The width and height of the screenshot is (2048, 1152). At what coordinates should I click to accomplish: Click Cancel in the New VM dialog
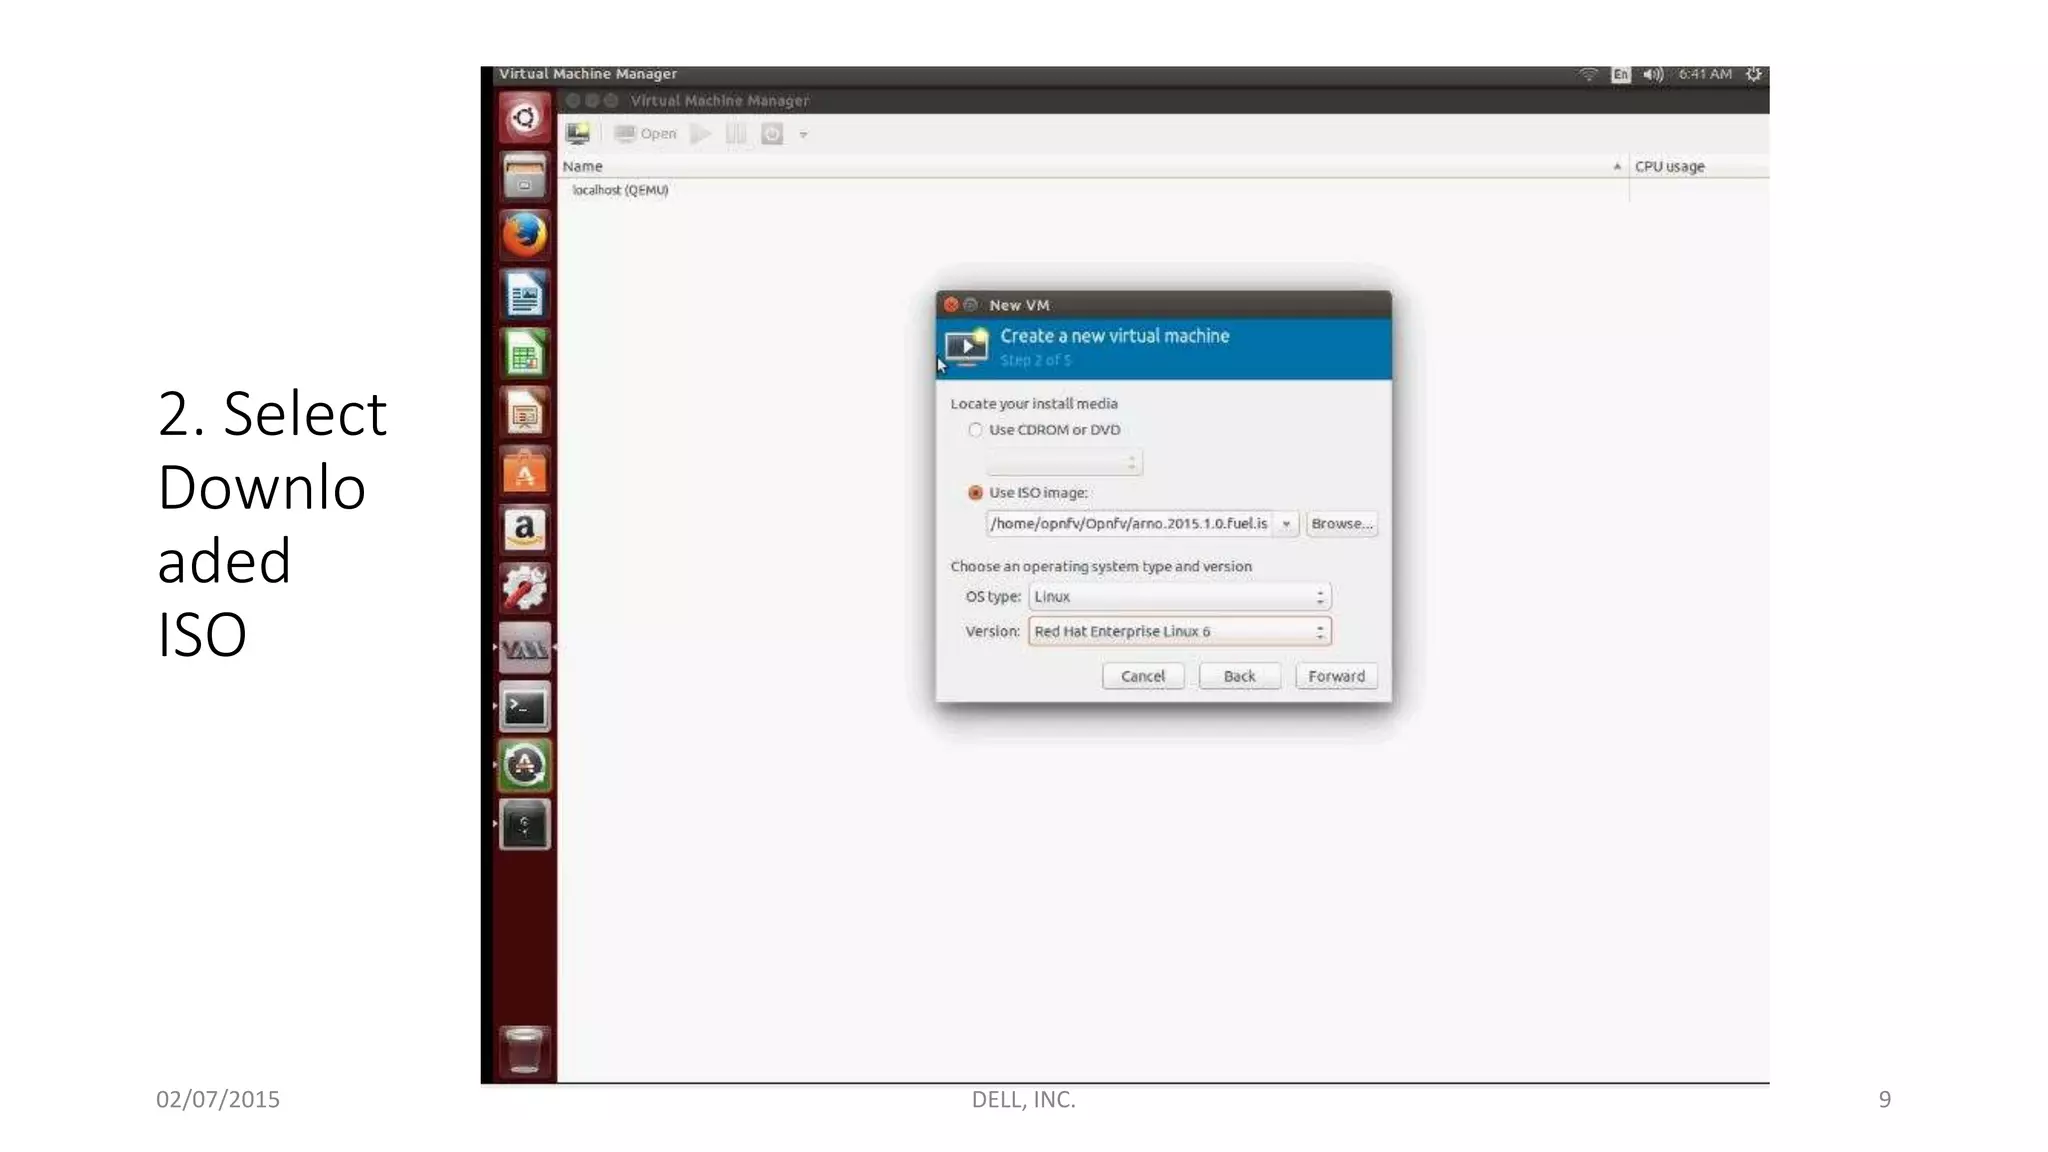tap(1143, 677)
